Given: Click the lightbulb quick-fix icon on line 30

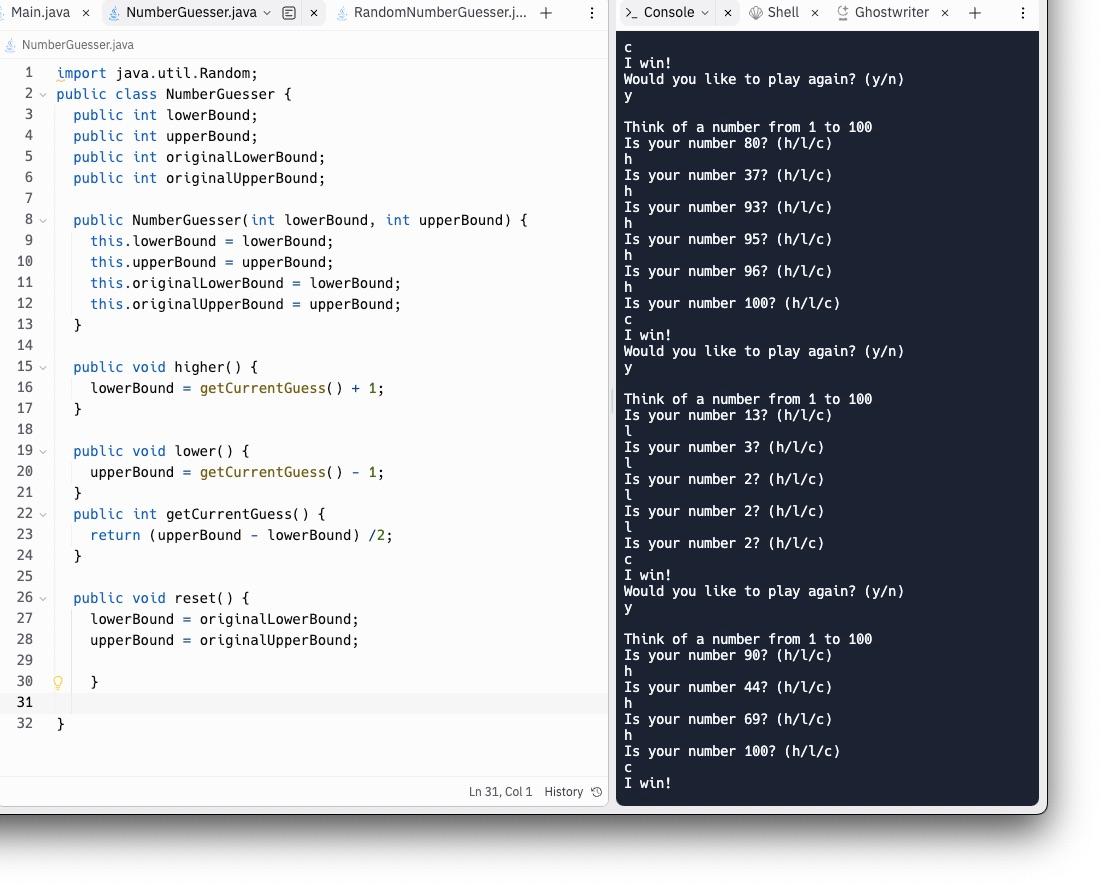Looking at the screenshot, I should 58,682.
